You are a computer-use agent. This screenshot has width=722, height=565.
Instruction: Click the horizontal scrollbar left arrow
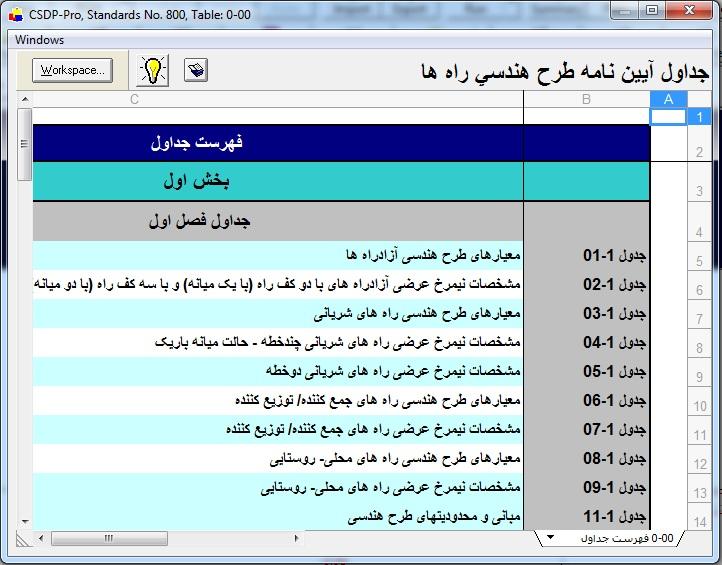pos(41,538)
